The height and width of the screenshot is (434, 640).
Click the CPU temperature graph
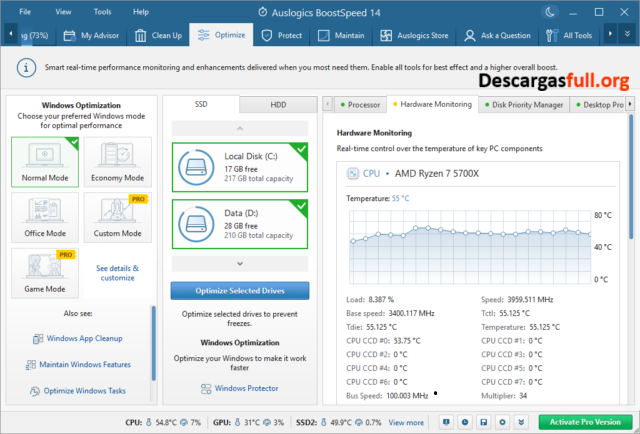pos(470,247)
